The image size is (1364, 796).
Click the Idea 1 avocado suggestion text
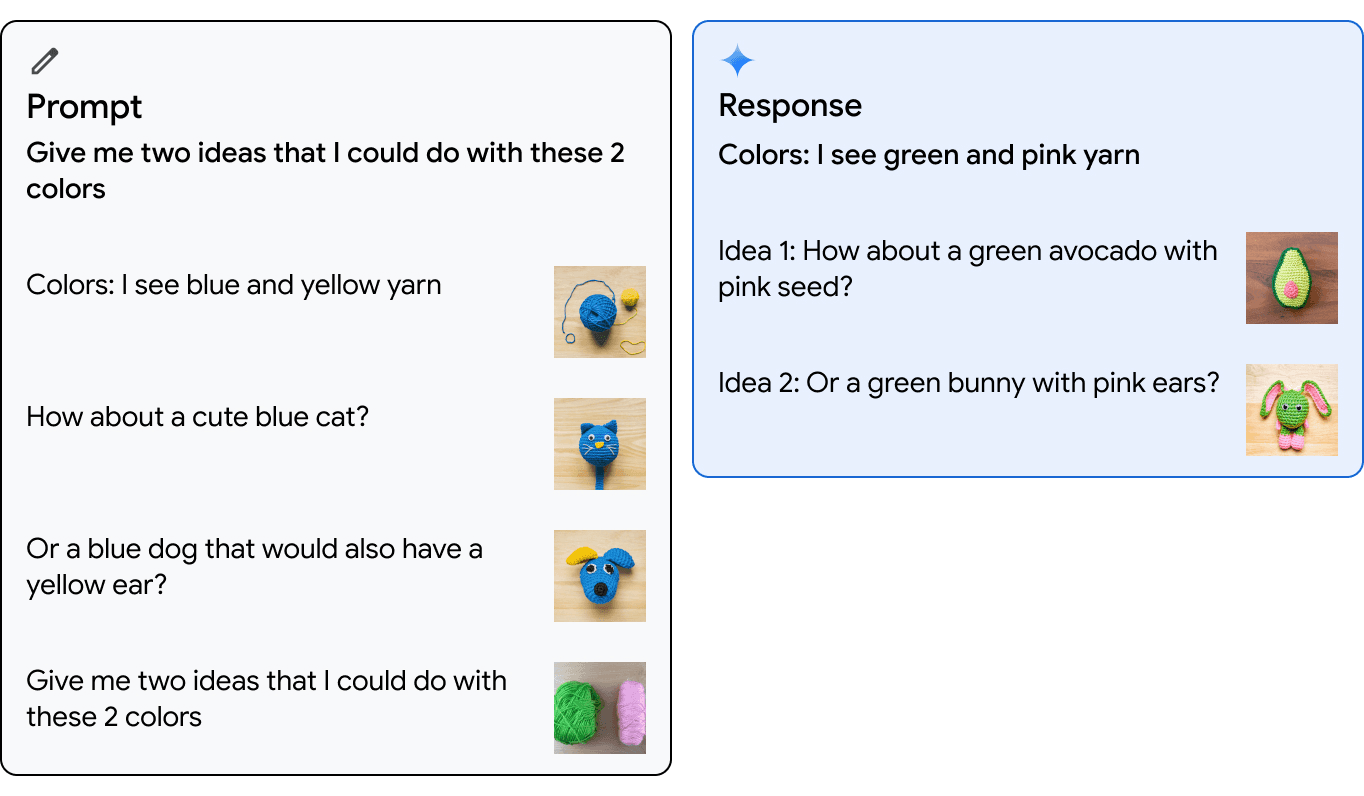[x=967, y=268]
